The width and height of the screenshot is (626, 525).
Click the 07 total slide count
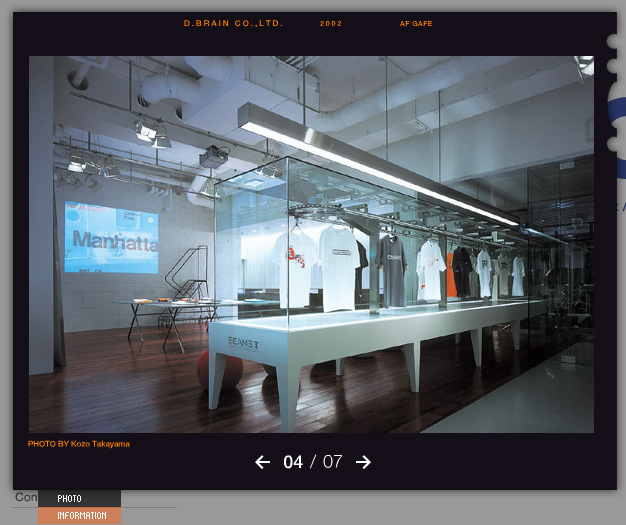[332, 462]
